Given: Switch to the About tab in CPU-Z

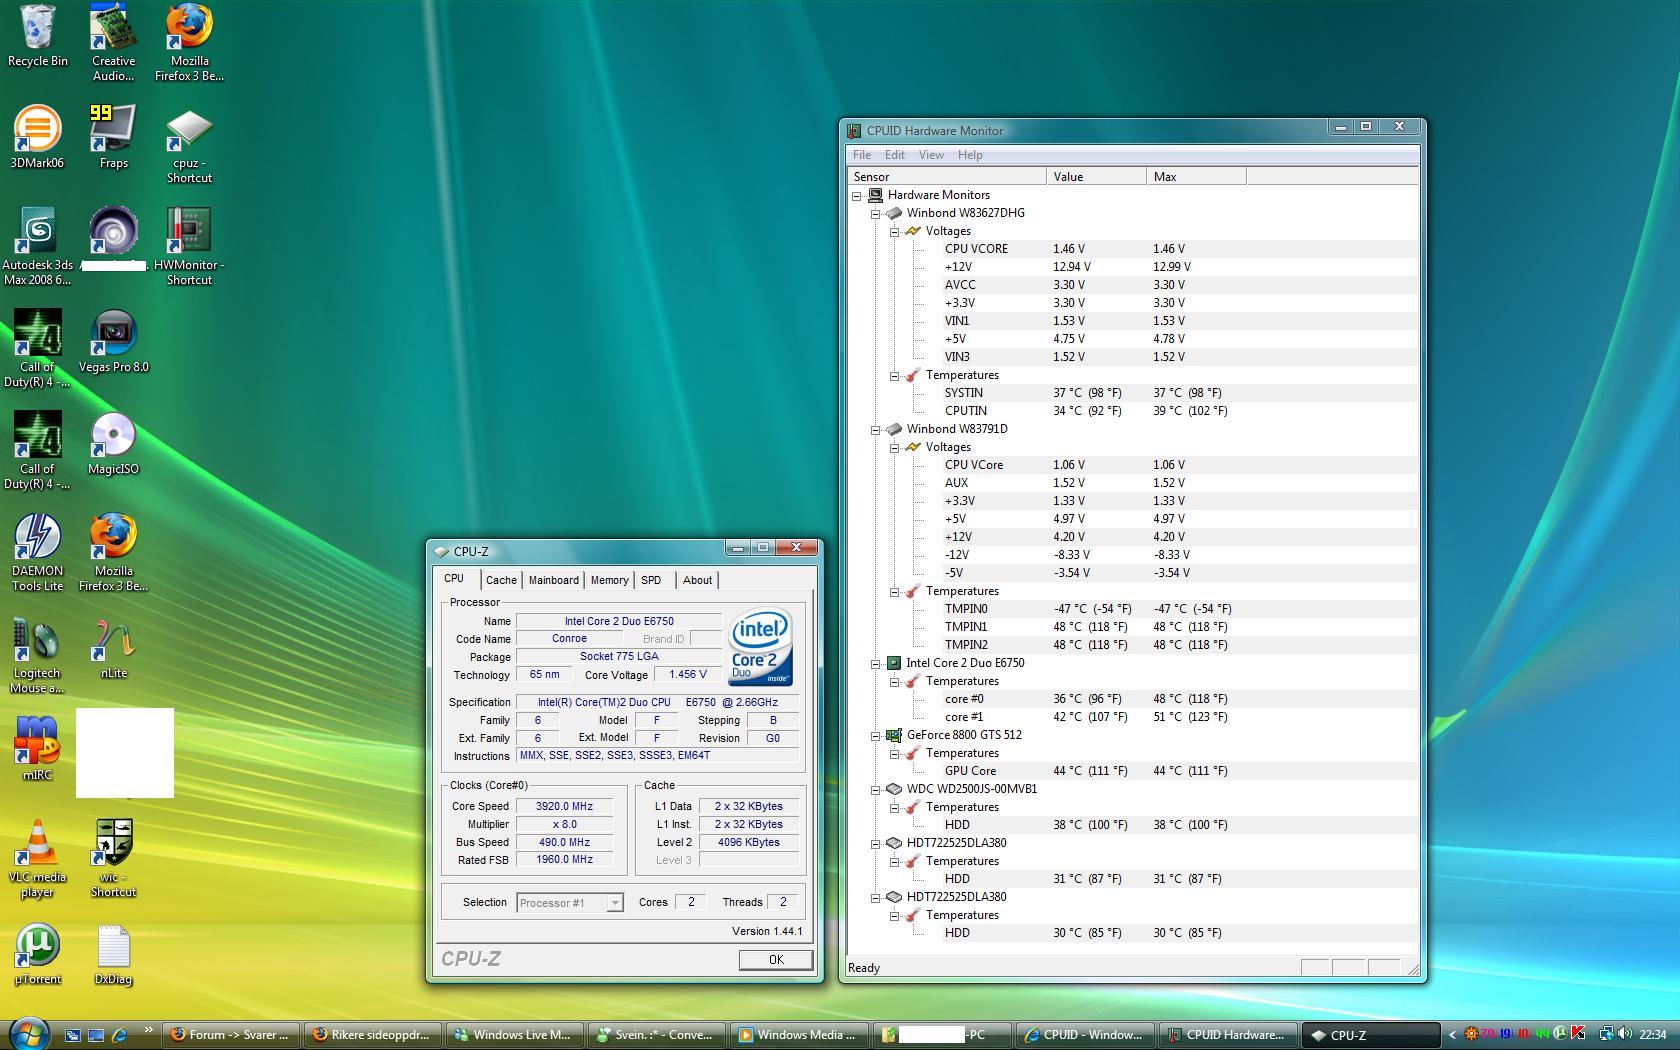Looking at the screenshot, I should 697,580.
